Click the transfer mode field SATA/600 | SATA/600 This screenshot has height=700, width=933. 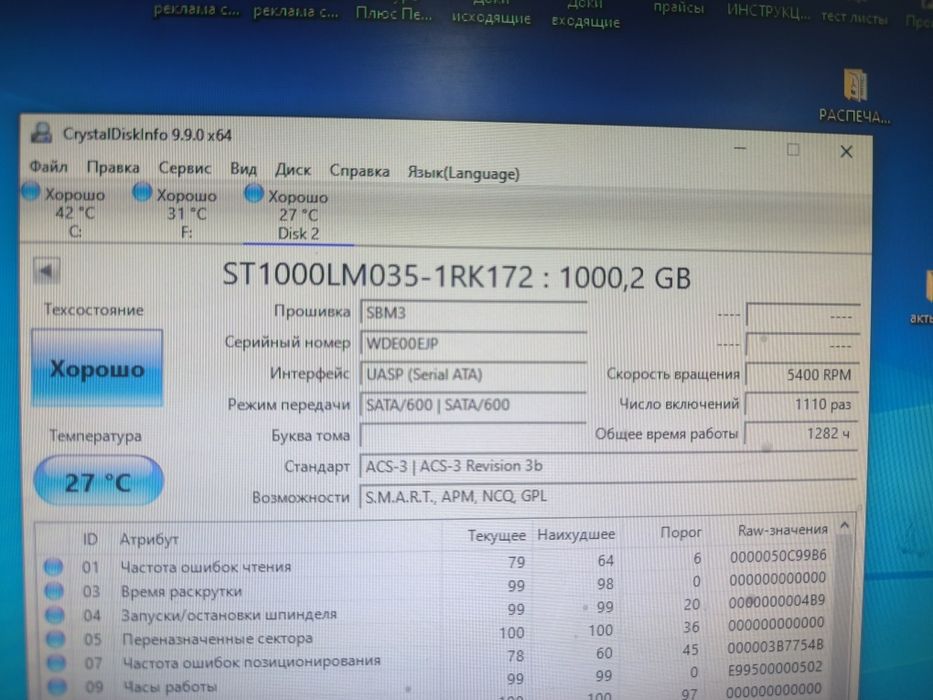[x=474, y=405]
